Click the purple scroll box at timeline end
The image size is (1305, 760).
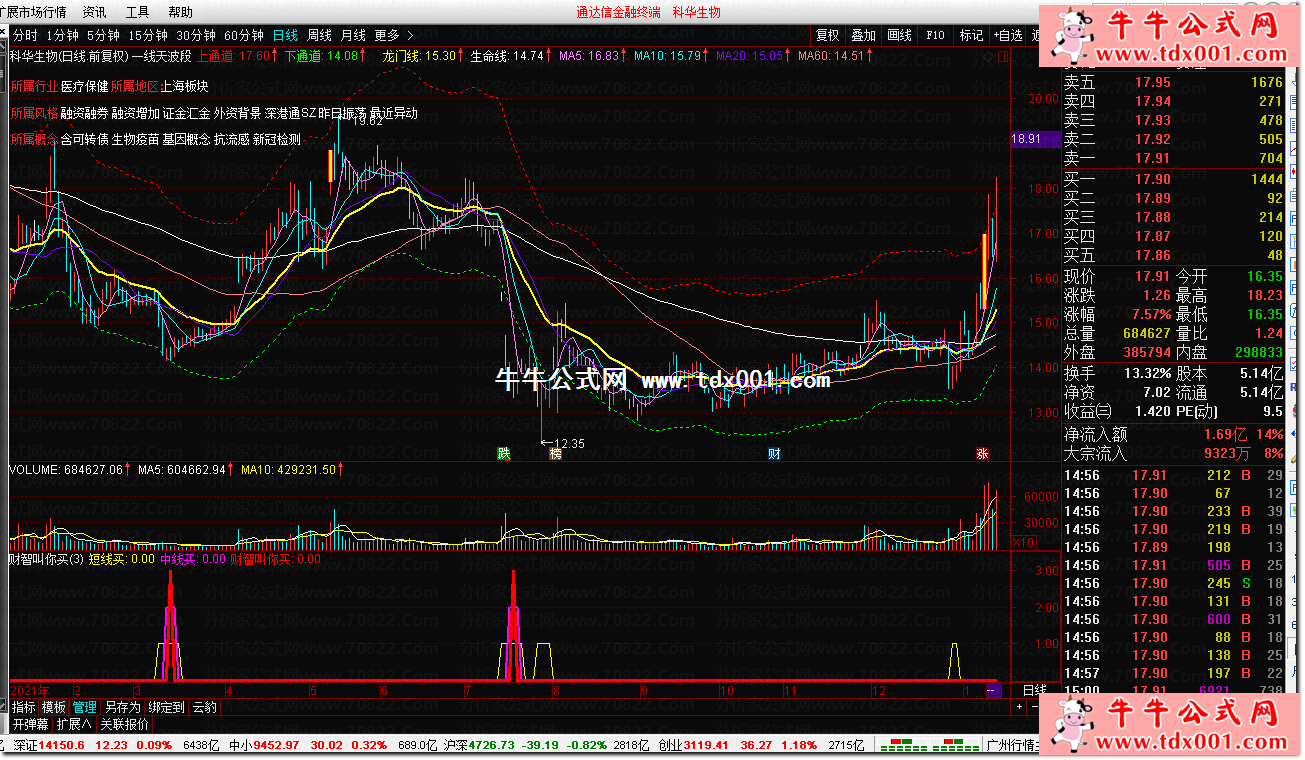click(x=993, y=690)
